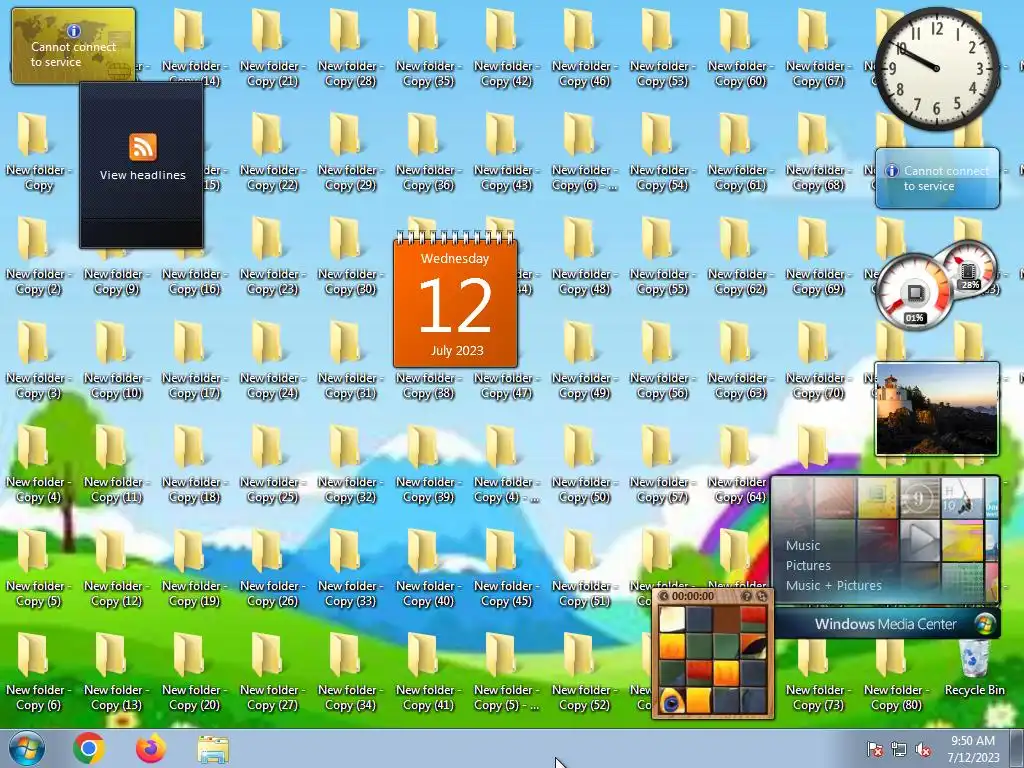Click the large CPU usage meter dial
Image resolution: width=1024 pixels, height=768 pixels.
(914, 291)
